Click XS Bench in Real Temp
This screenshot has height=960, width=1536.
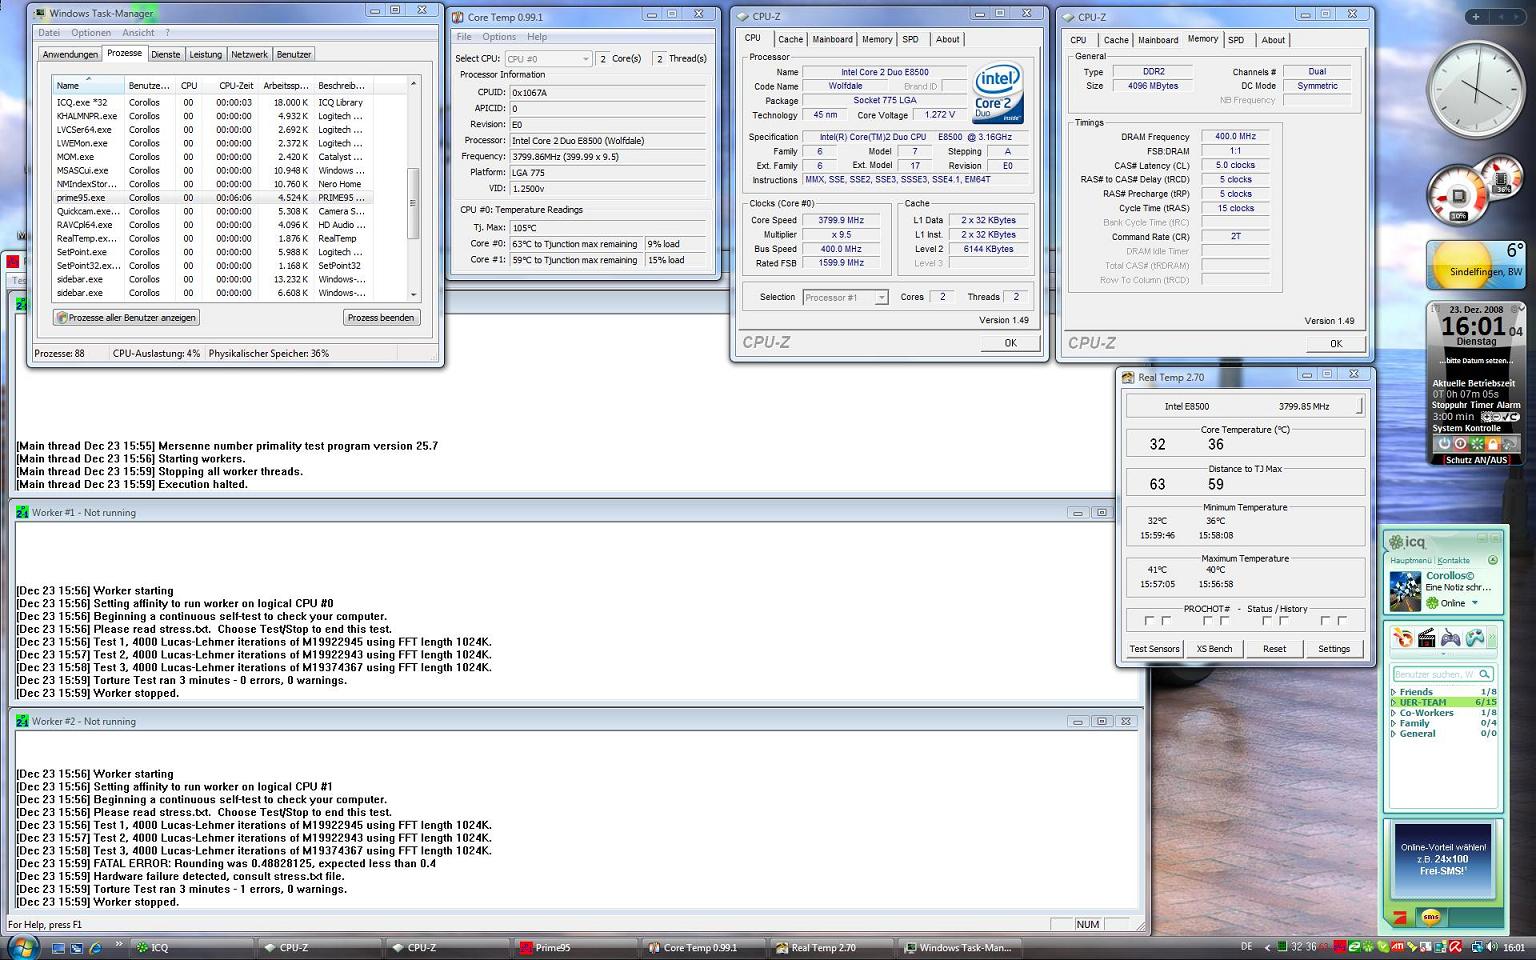1214,649
